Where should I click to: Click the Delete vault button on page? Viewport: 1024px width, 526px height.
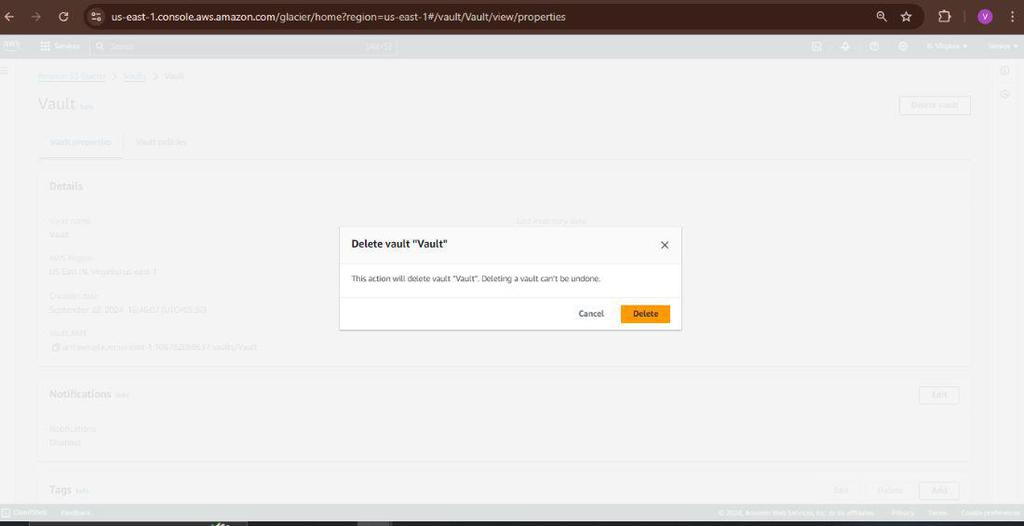935,106
